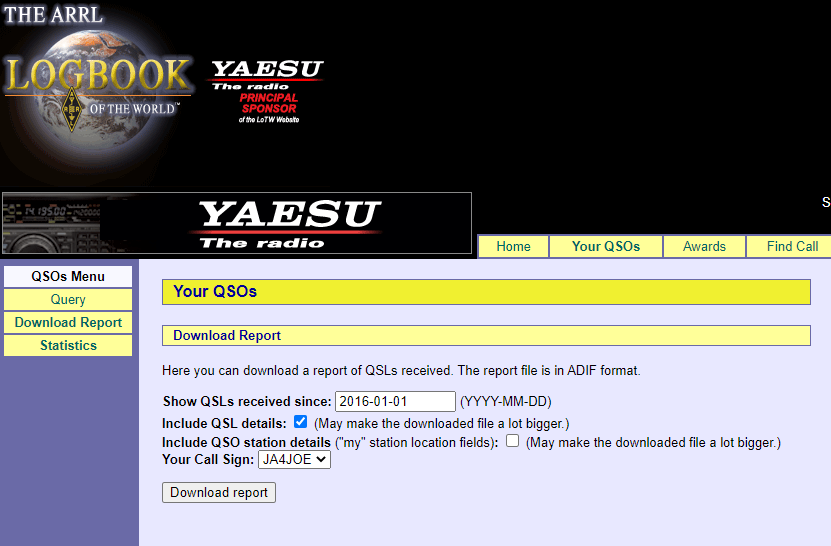Viewport: 831px width, 546px height.
Task: Expand the Your Call Sign dropdown
Action: click(x=294, y=460)
